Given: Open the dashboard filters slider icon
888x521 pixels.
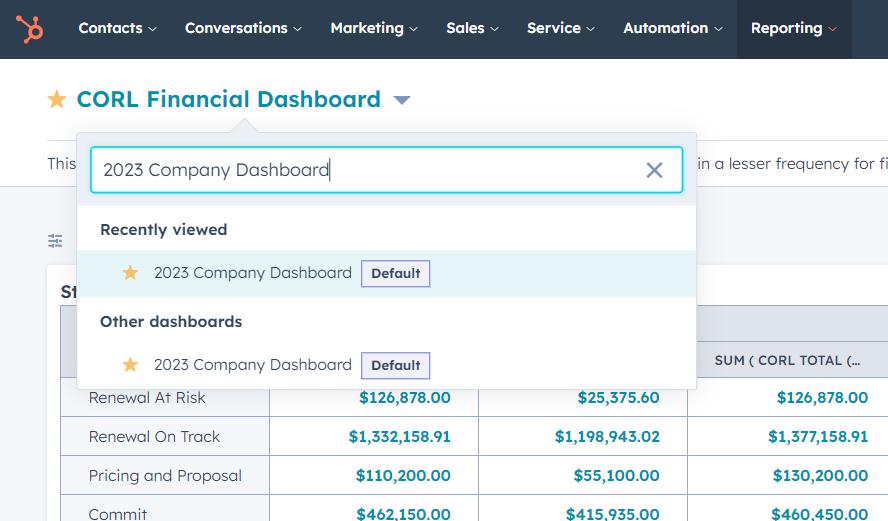Looking at the screenshot, I should (56, 240).
